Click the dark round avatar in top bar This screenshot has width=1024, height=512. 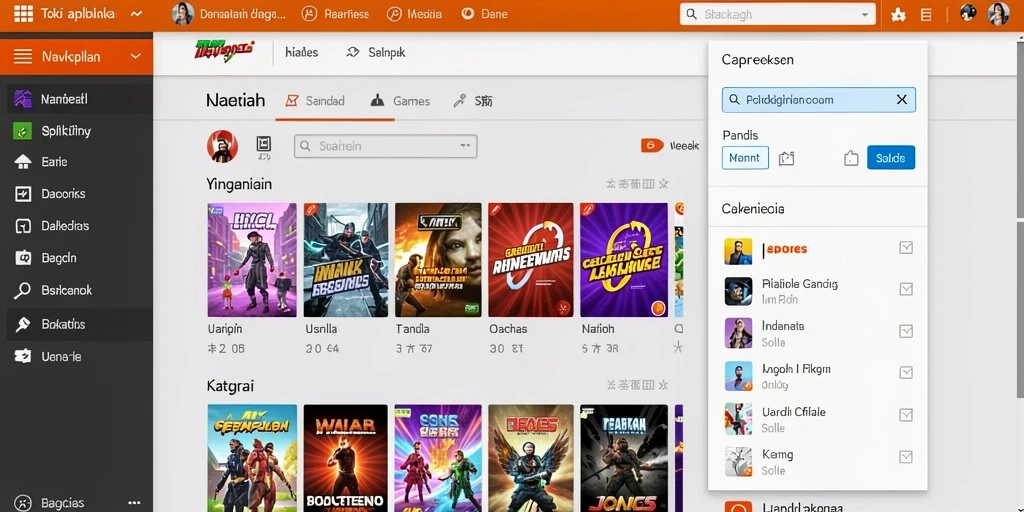click(x=968, y=12)
